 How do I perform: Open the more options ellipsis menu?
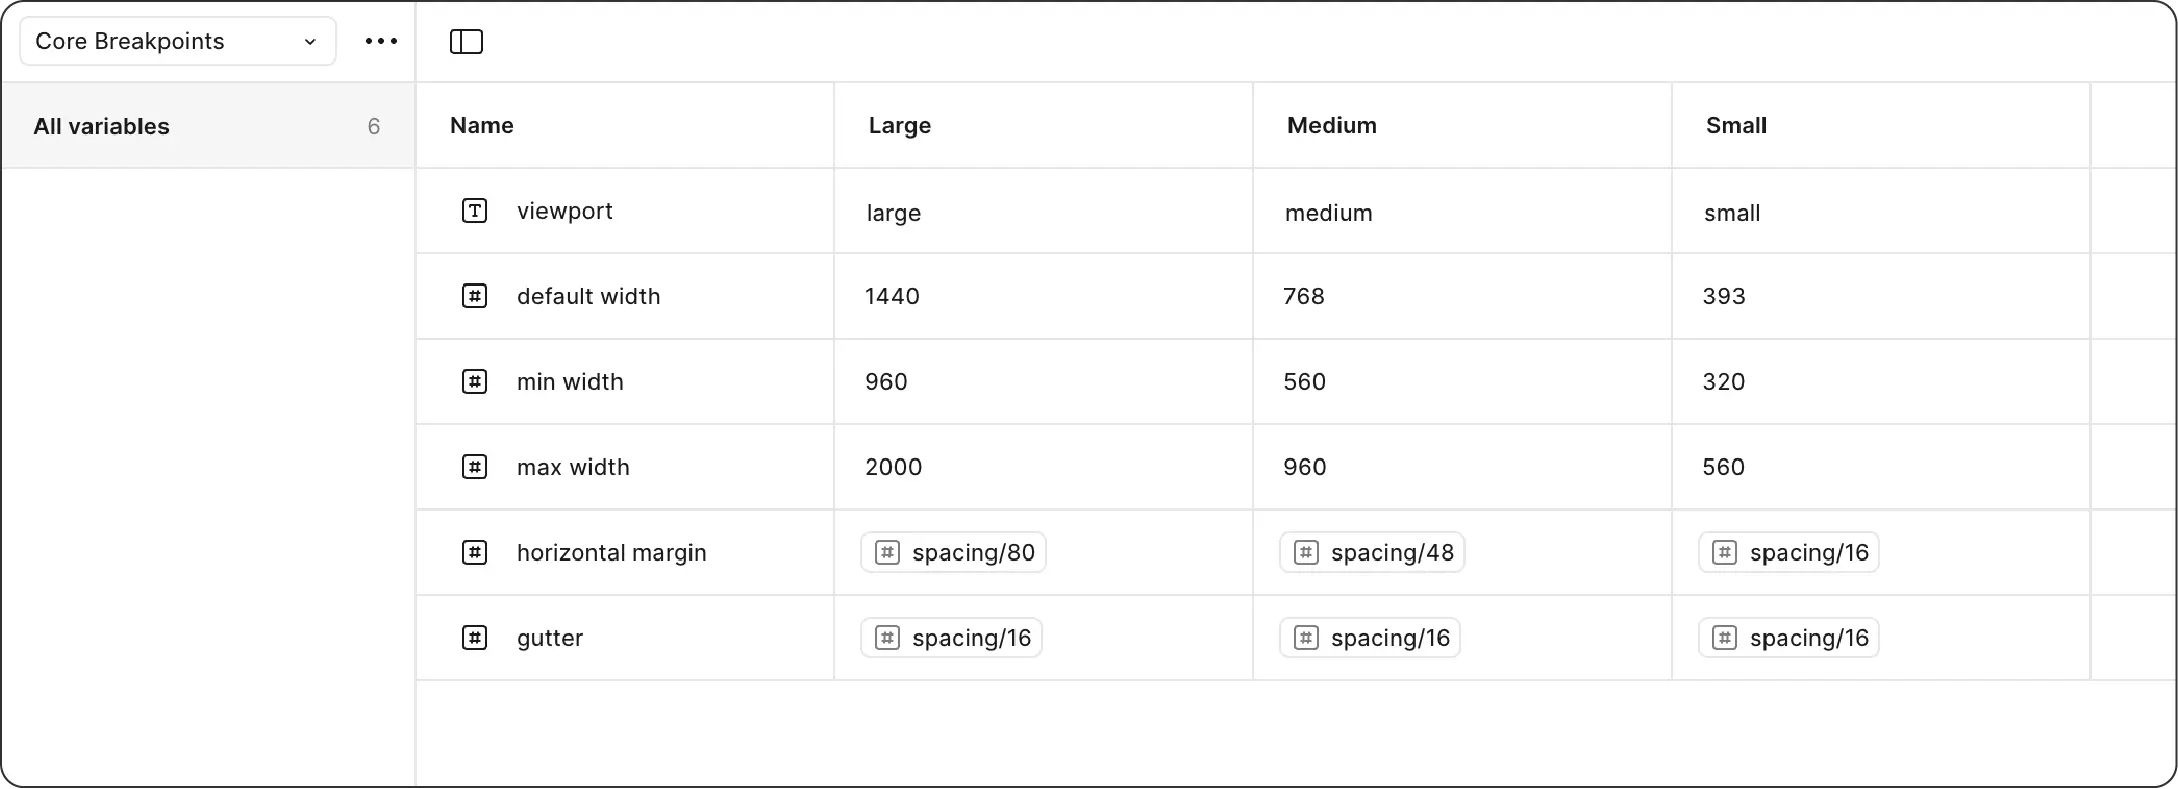tap(380, 41)
